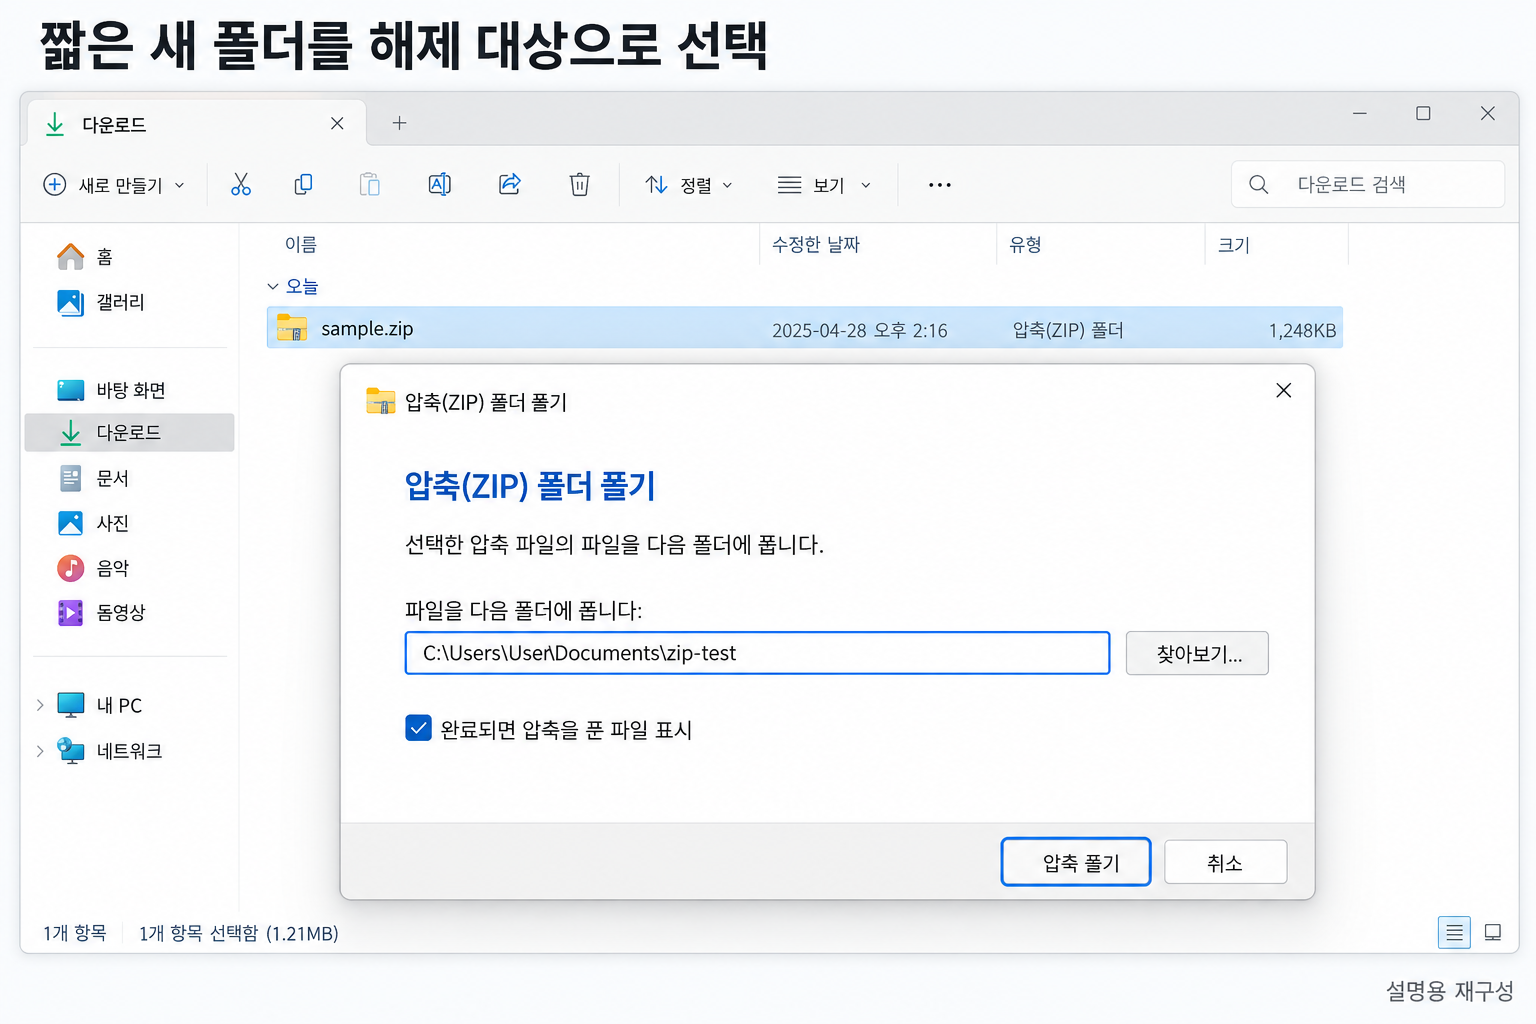Click 네트워크 in the sidebar
Image resolution: width=1536 pixels, height=1024 pixels.
coord(110,750)
